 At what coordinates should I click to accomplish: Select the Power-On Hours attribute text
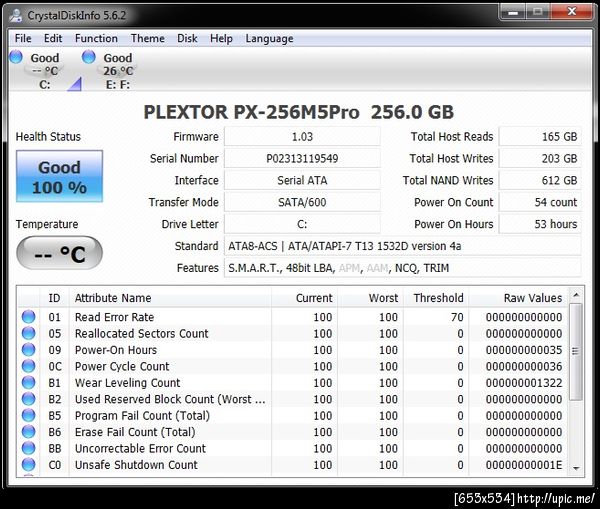point(116,350)
